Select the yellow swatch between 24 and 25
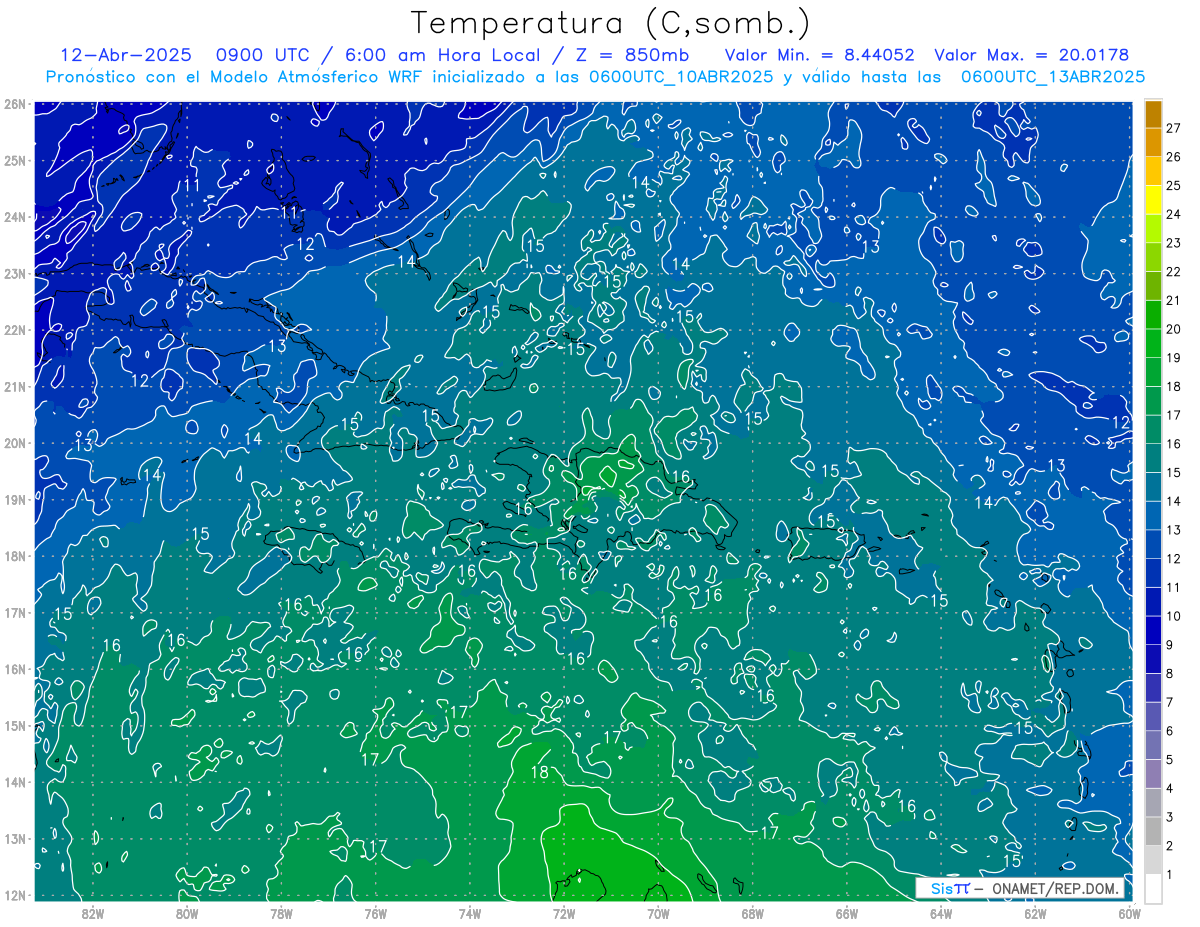 click(1153, 200)
